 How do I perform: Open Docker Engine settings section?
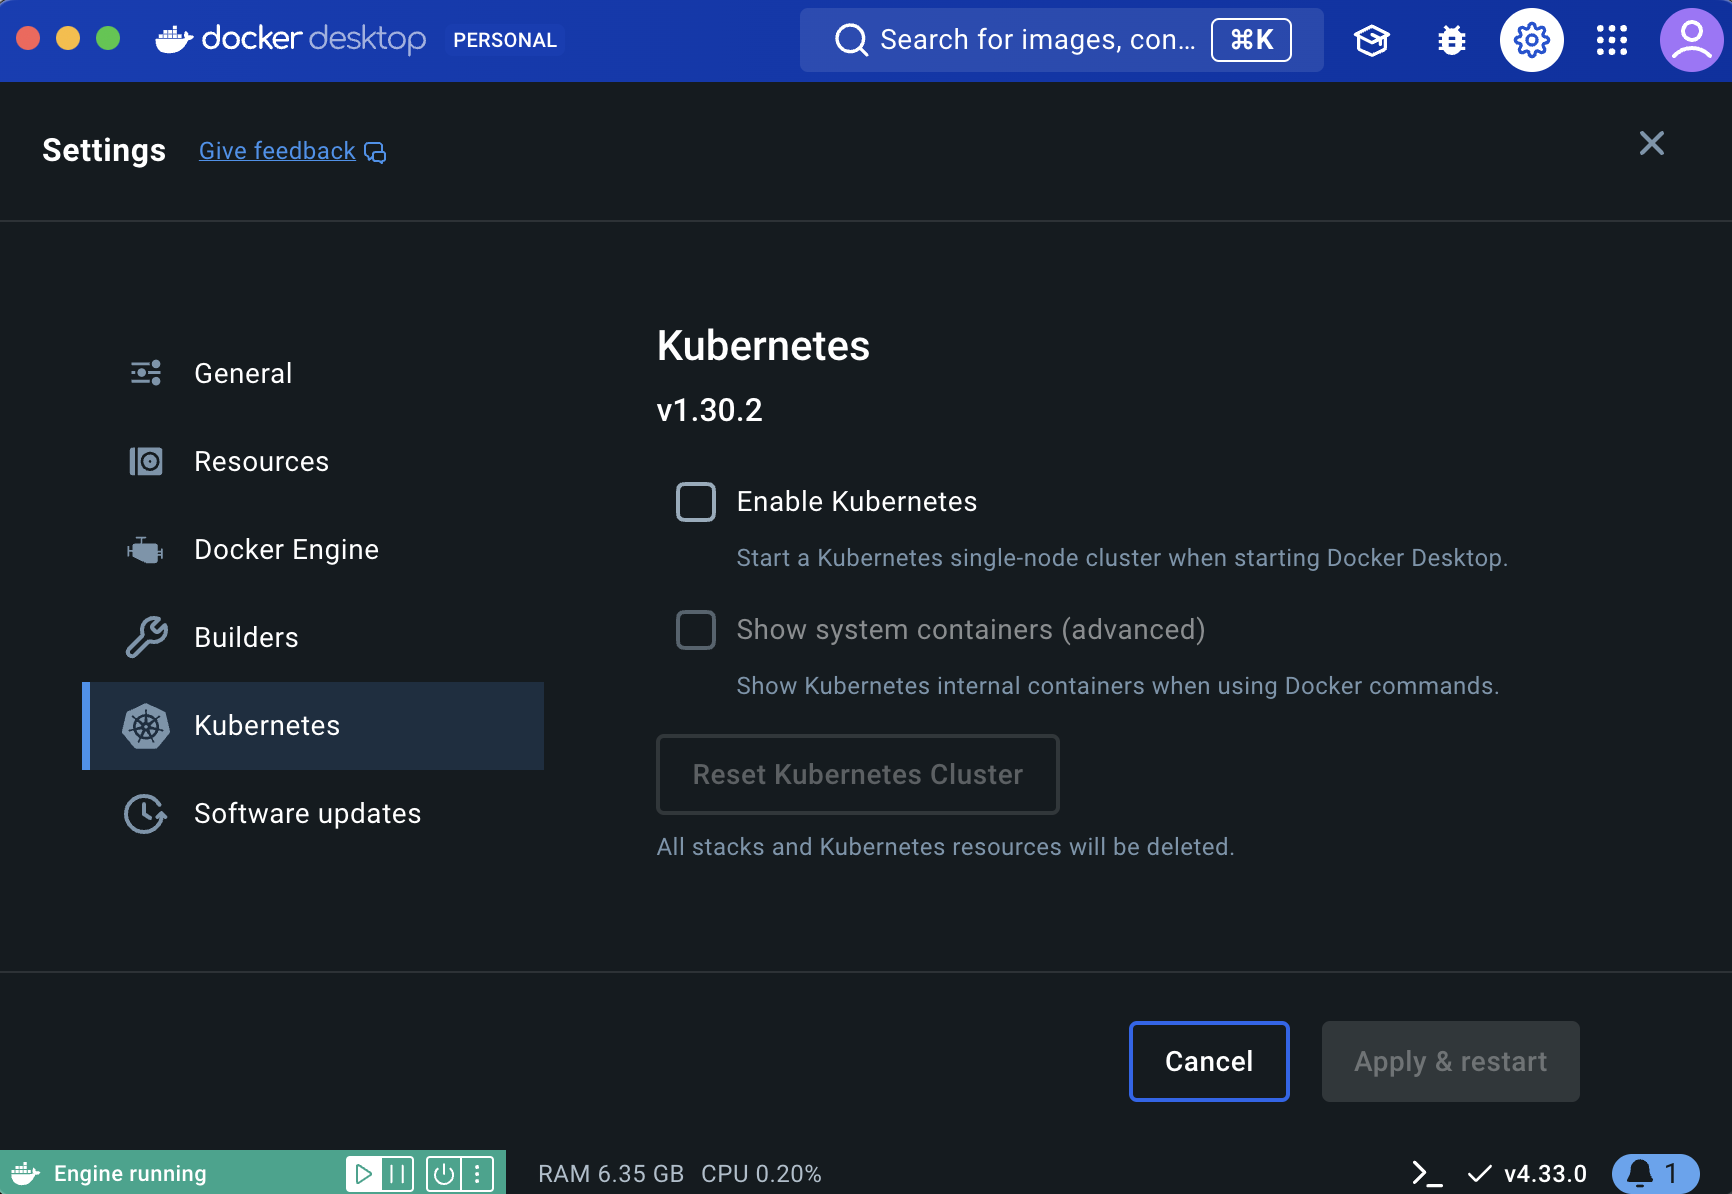pyautogui.click(x=313, y=549)
